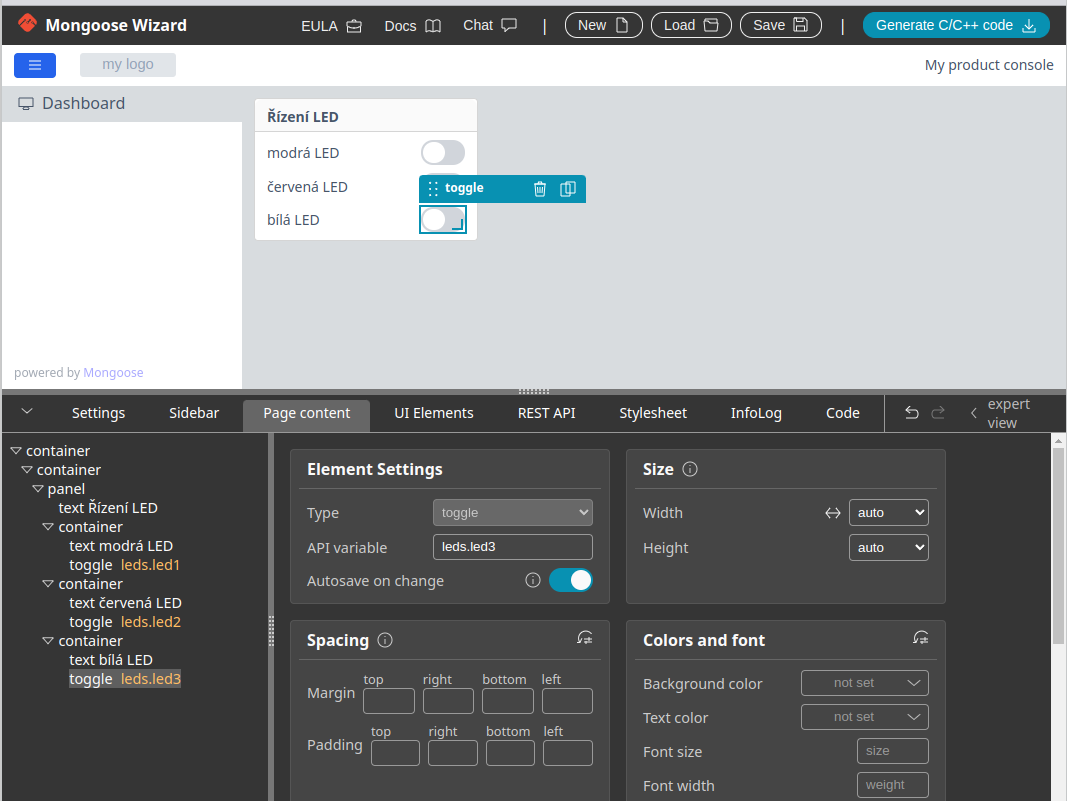
Task: Click the undo arrow icon
Action: pyautogui.click(x=912, y=413)
